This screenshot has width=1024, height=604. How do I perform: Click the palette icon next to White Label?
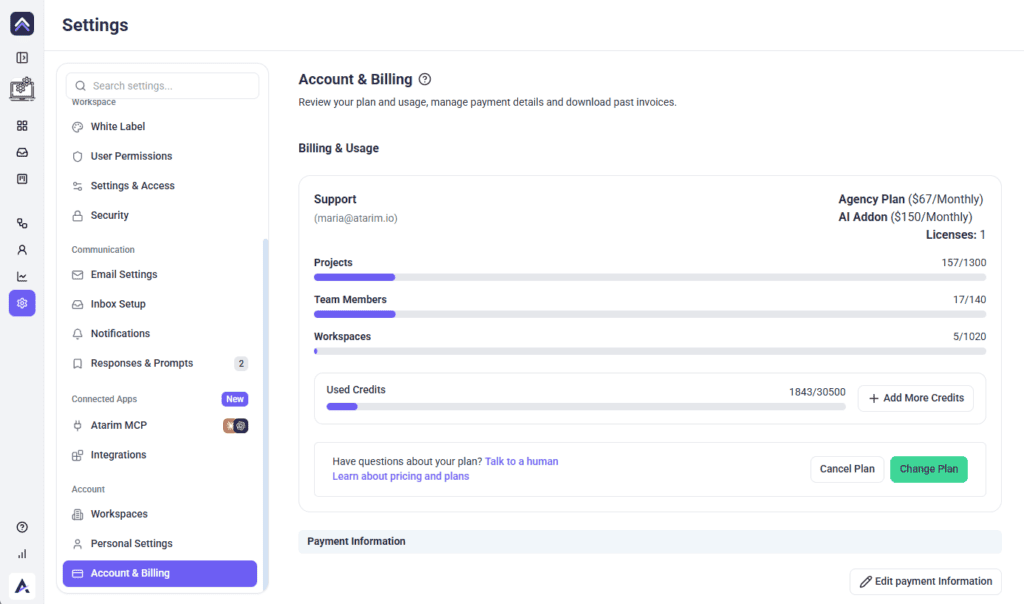(x=77, y=127)
